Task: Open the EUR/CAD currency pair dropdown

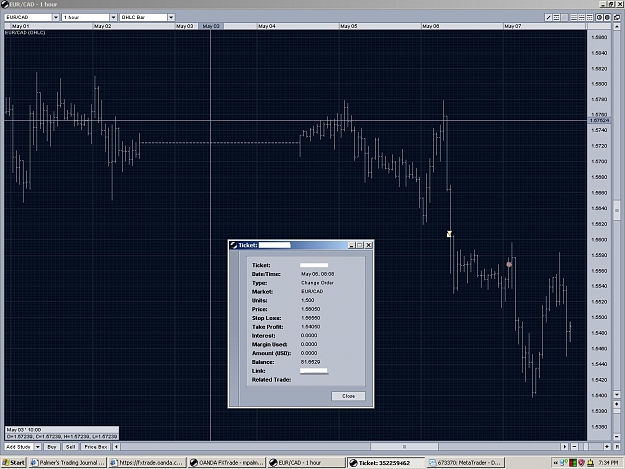Action: pos(55,17)
